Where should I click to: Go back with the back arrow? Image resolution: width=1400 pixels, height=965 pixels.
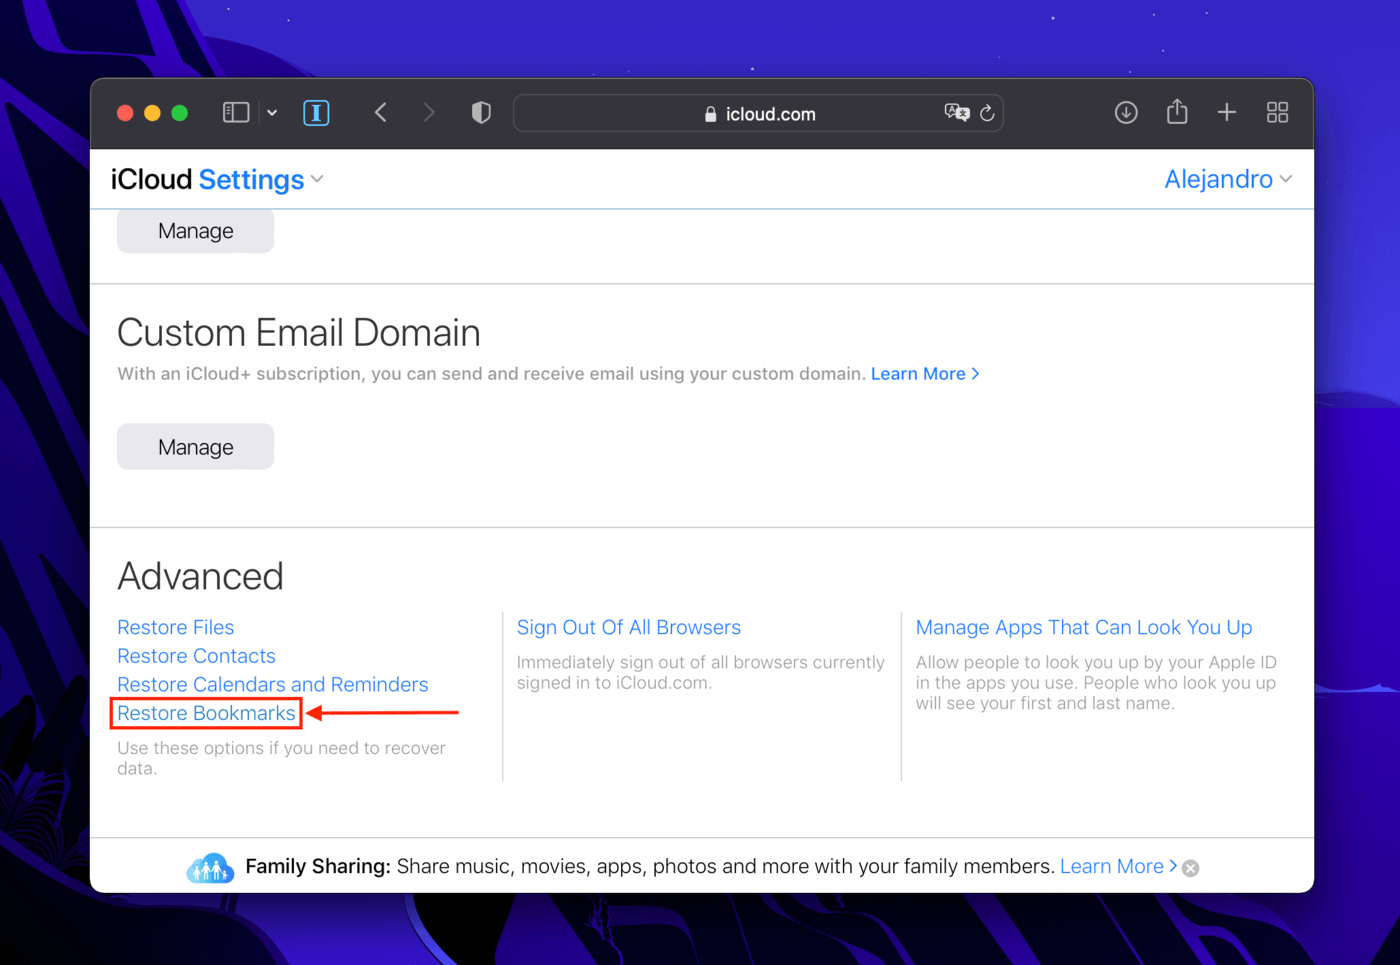tap(380, 113)
